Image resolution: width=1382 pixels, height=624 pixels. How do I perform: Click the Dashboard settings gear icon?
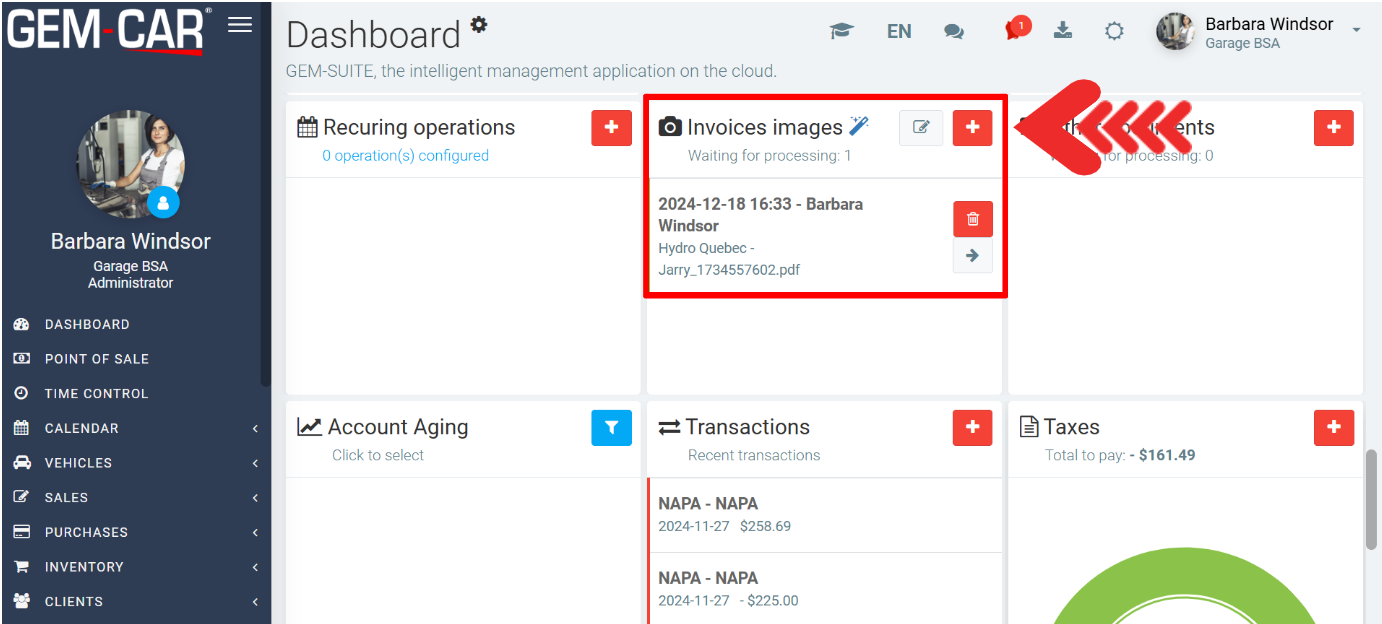479,25
